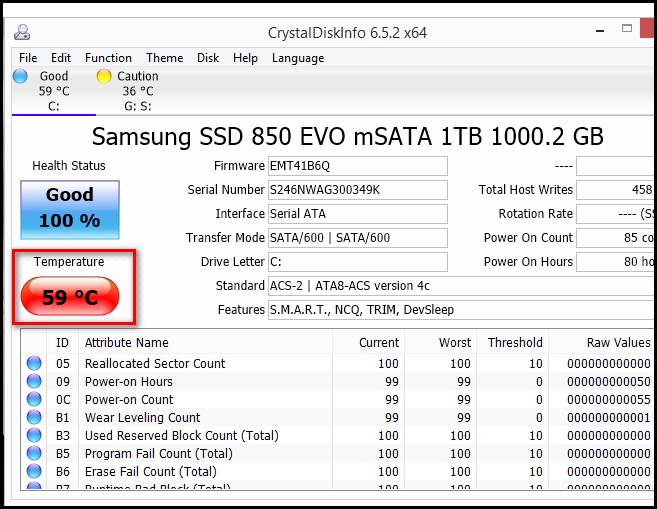Click the Samsung SSD 850 EVO model title

point(347,136)
